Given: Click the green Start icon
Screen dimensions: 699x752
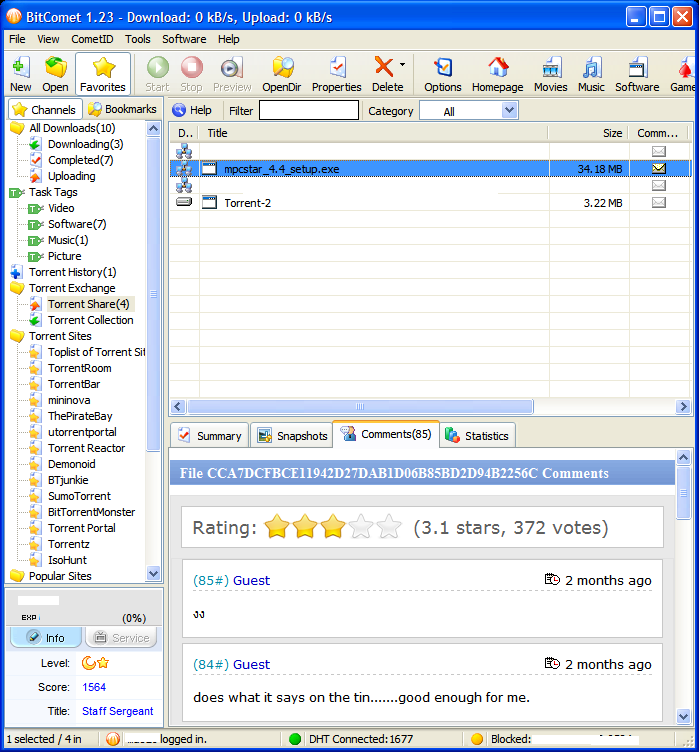Looking at the screenshot, I should point(157,74).
